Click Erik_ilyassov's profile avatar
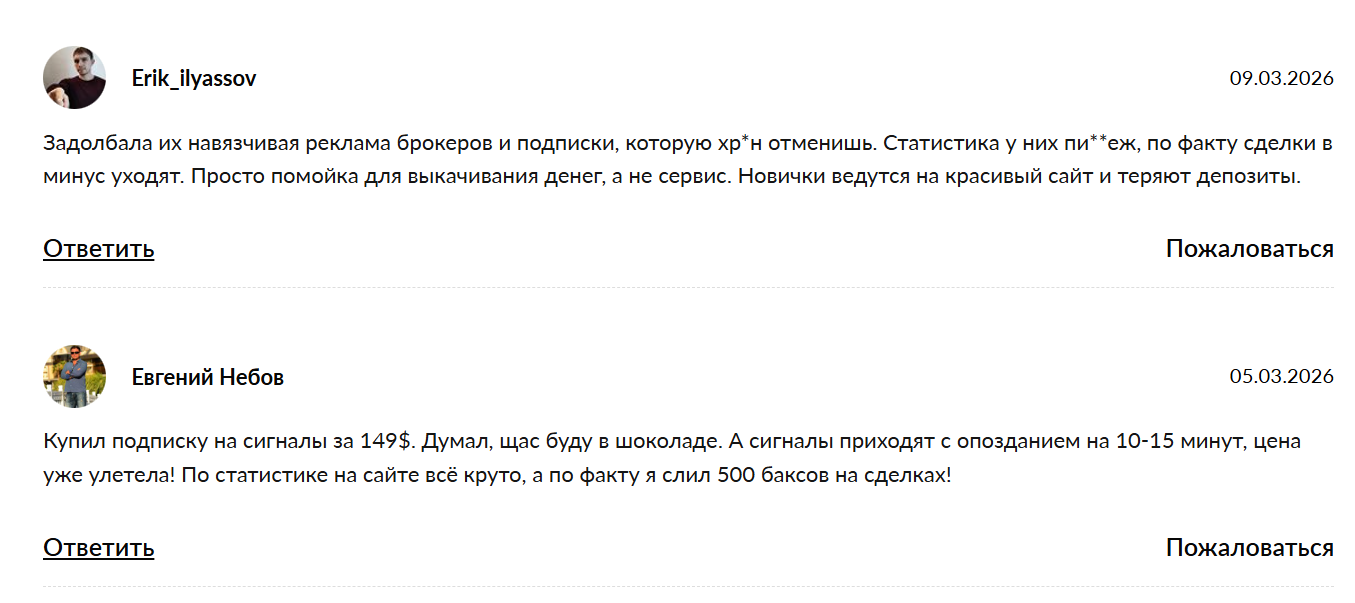 (x=75, y=78)
